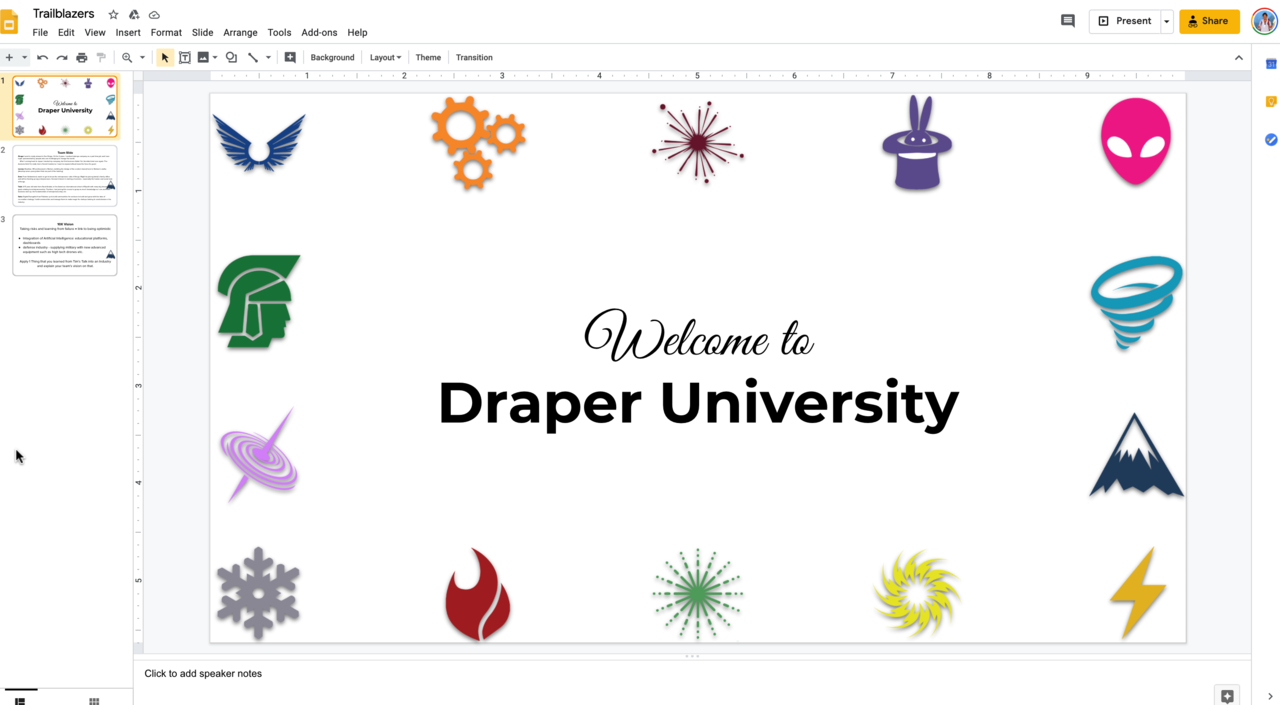
Task: Open the Insert menu
Action: (x=128, y=33)
